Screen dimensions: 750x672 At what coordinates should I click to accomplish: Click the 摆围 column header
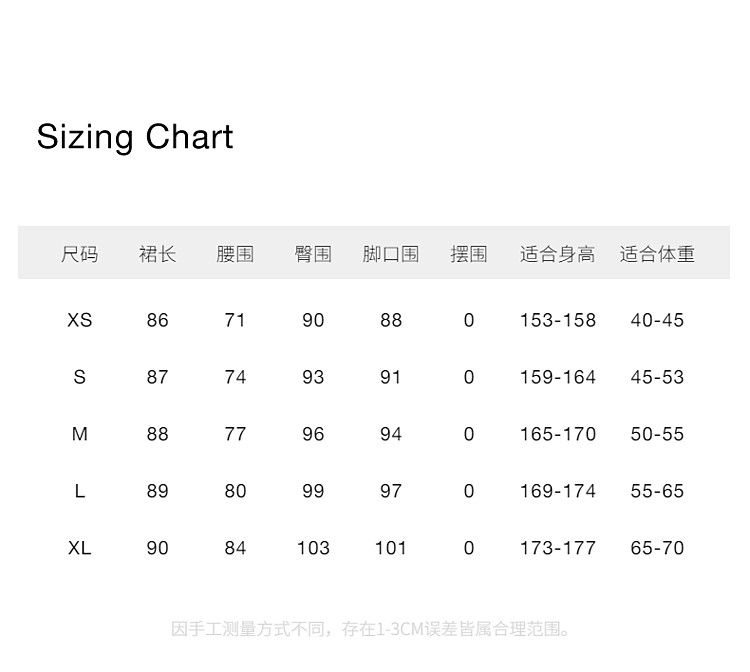click(469, 254)
